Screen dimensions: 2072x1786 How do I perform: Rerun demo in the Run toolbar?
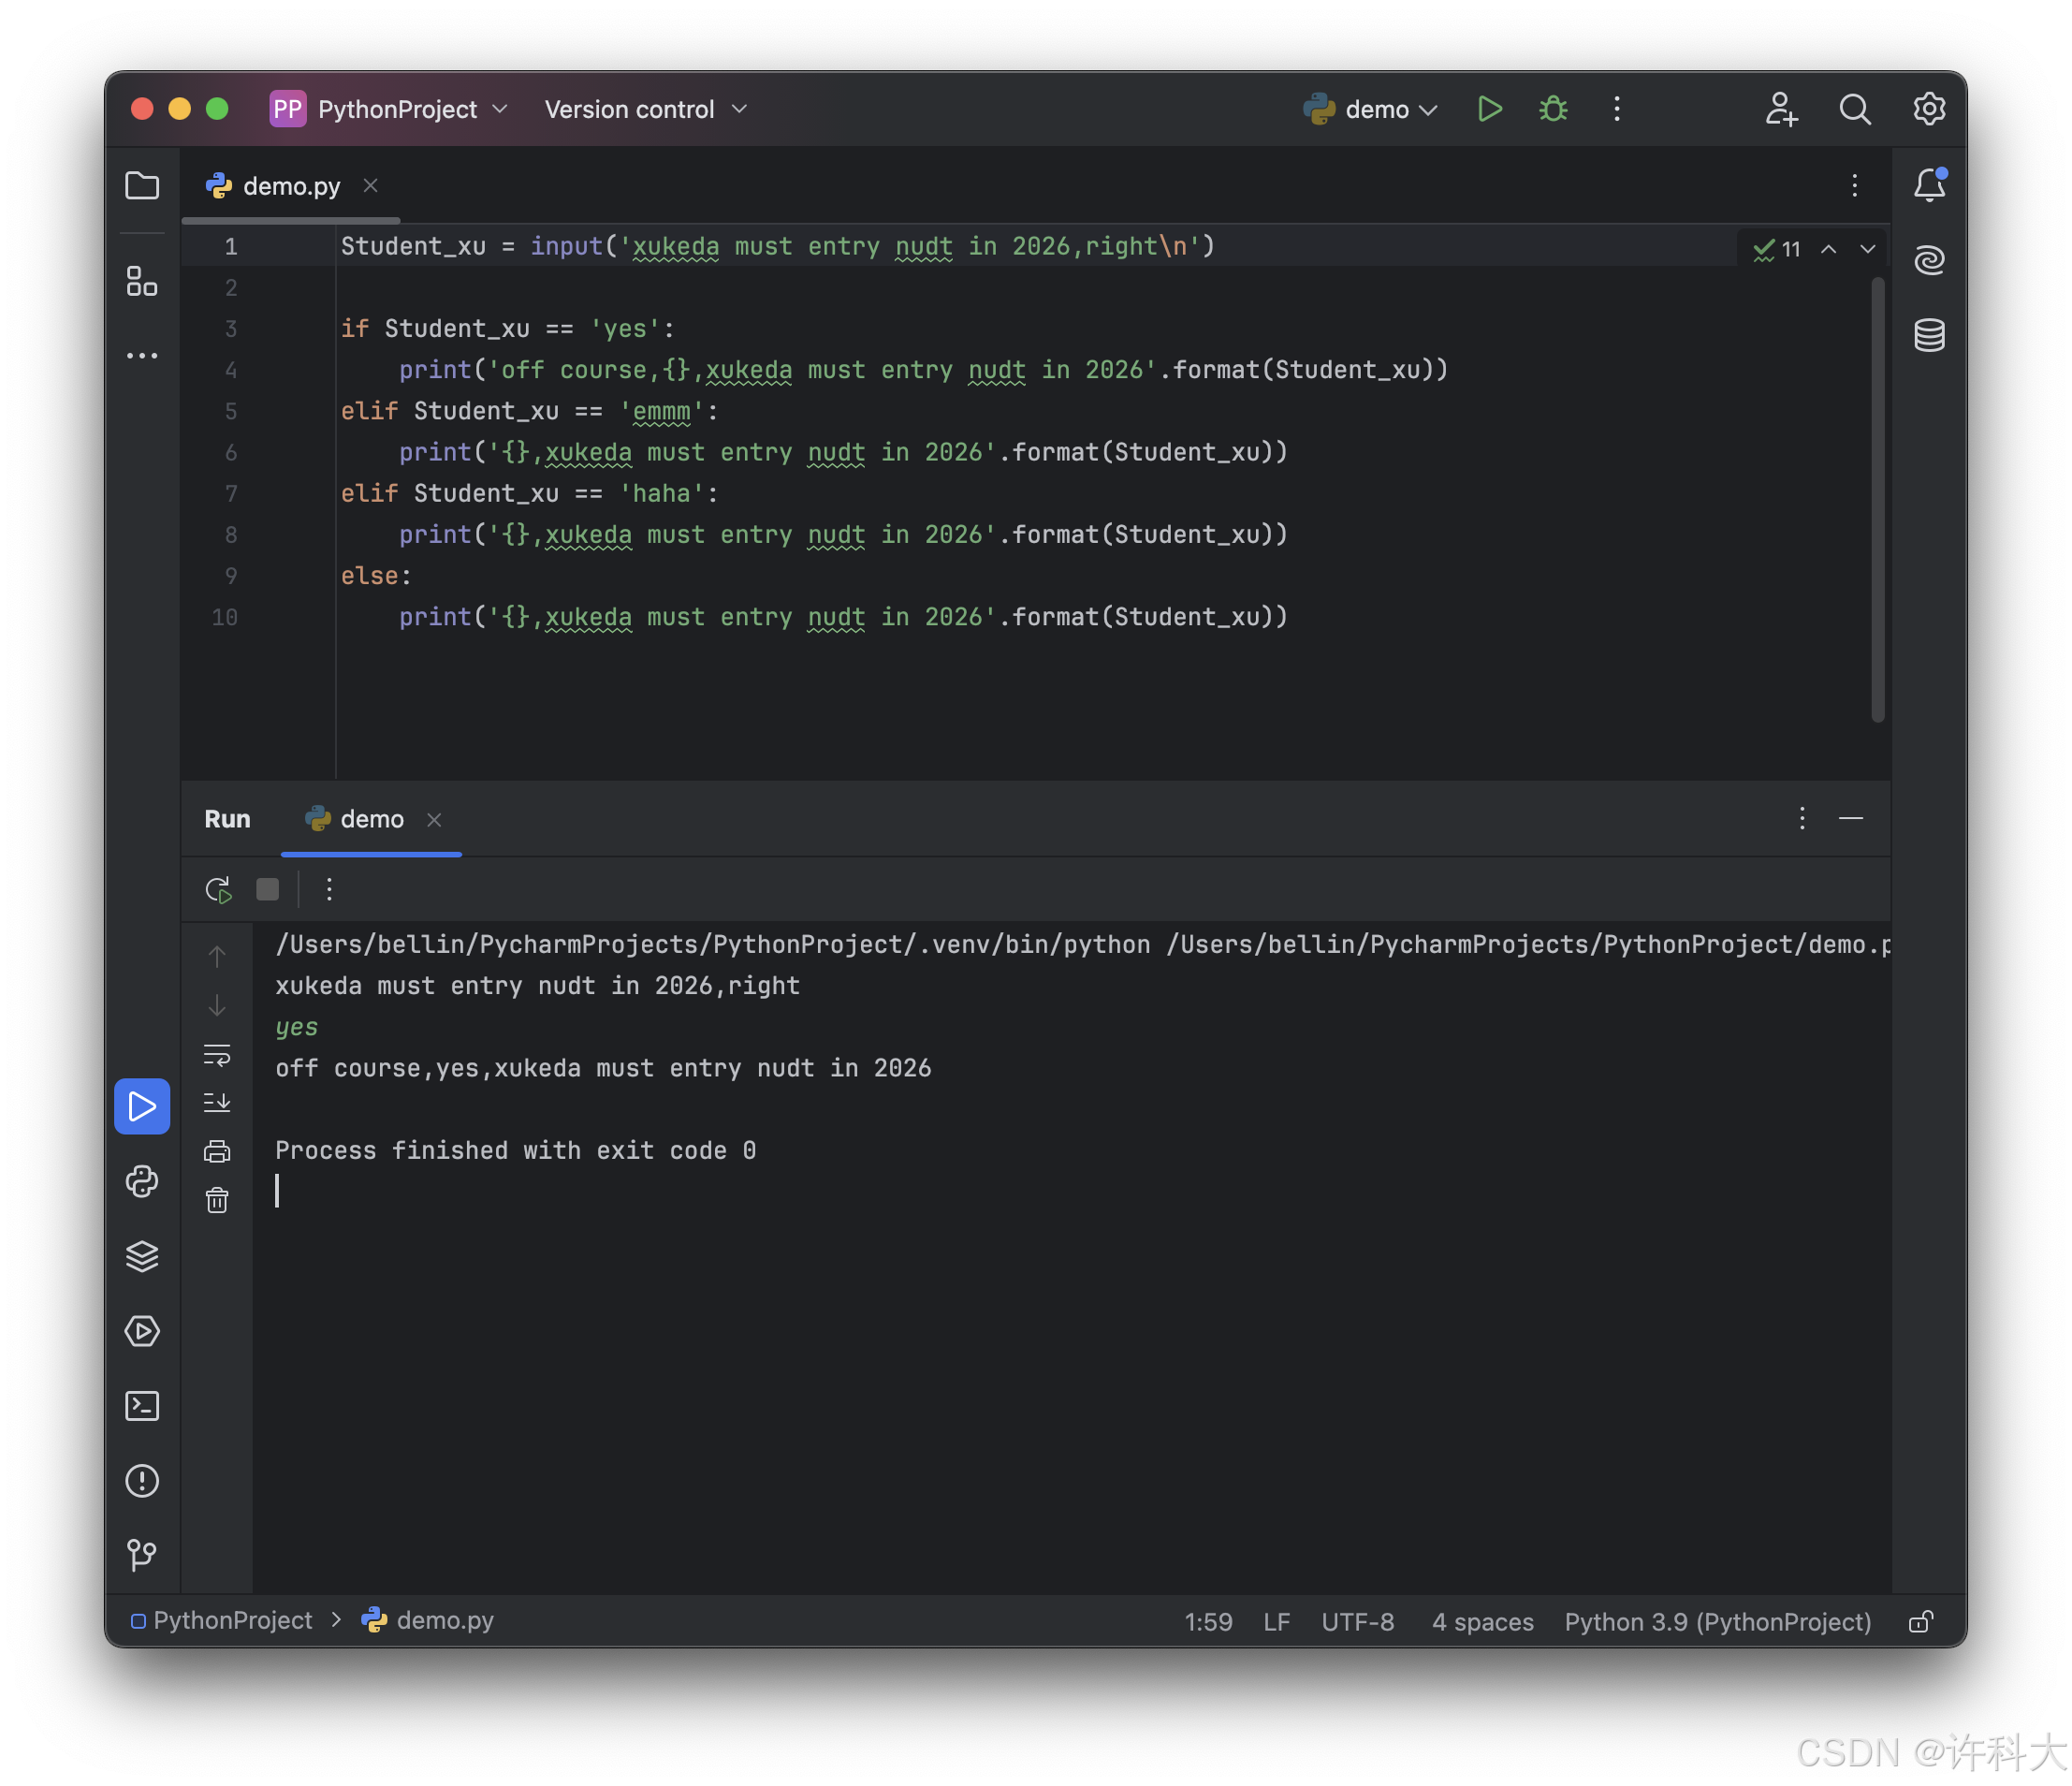point(218,889)
